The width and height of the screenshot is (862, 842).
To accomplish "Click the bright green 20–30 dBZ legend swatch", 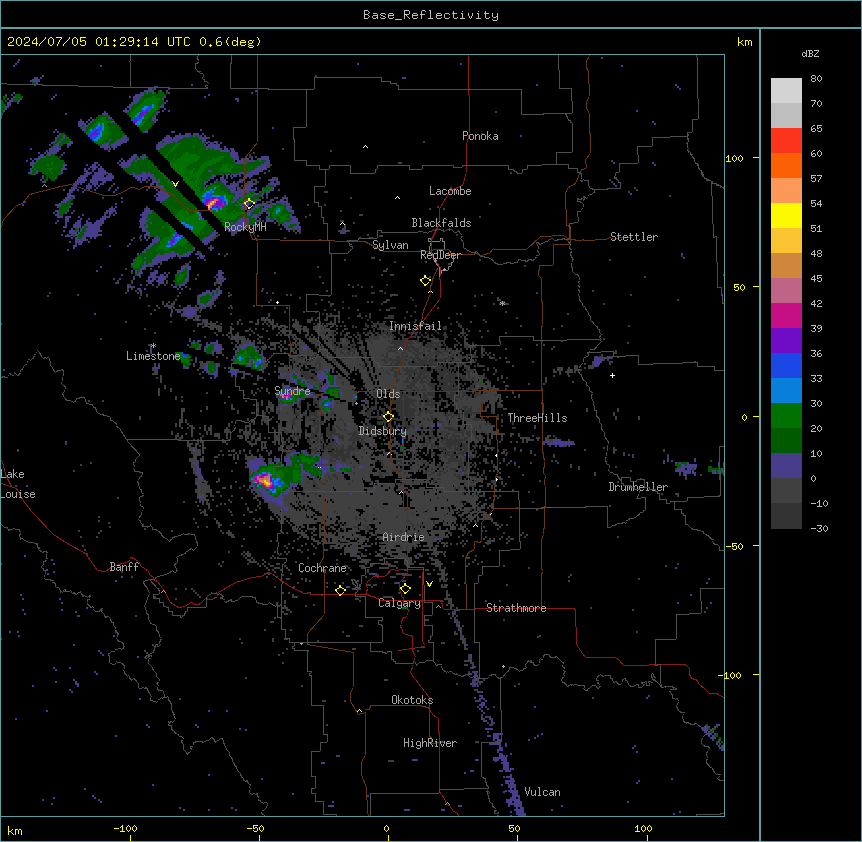I will [786, 416].
